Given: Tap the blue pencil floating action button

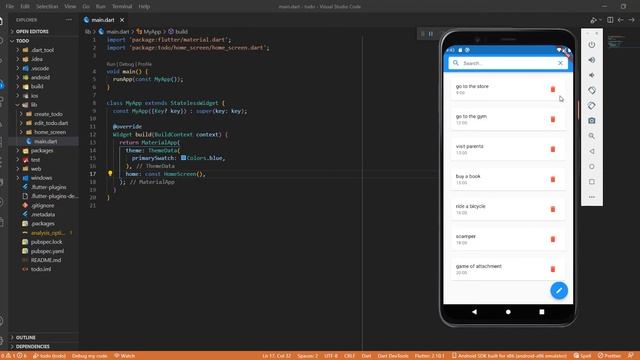Looking at the screenshot, I should tap(559, 291).
